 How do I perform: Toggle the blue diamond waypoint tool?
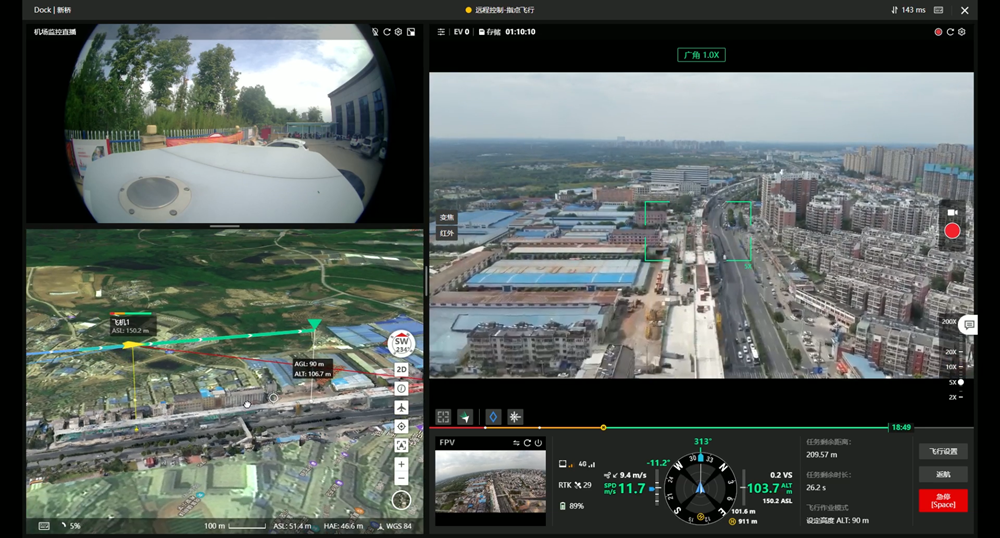click(x=493, y=417)
